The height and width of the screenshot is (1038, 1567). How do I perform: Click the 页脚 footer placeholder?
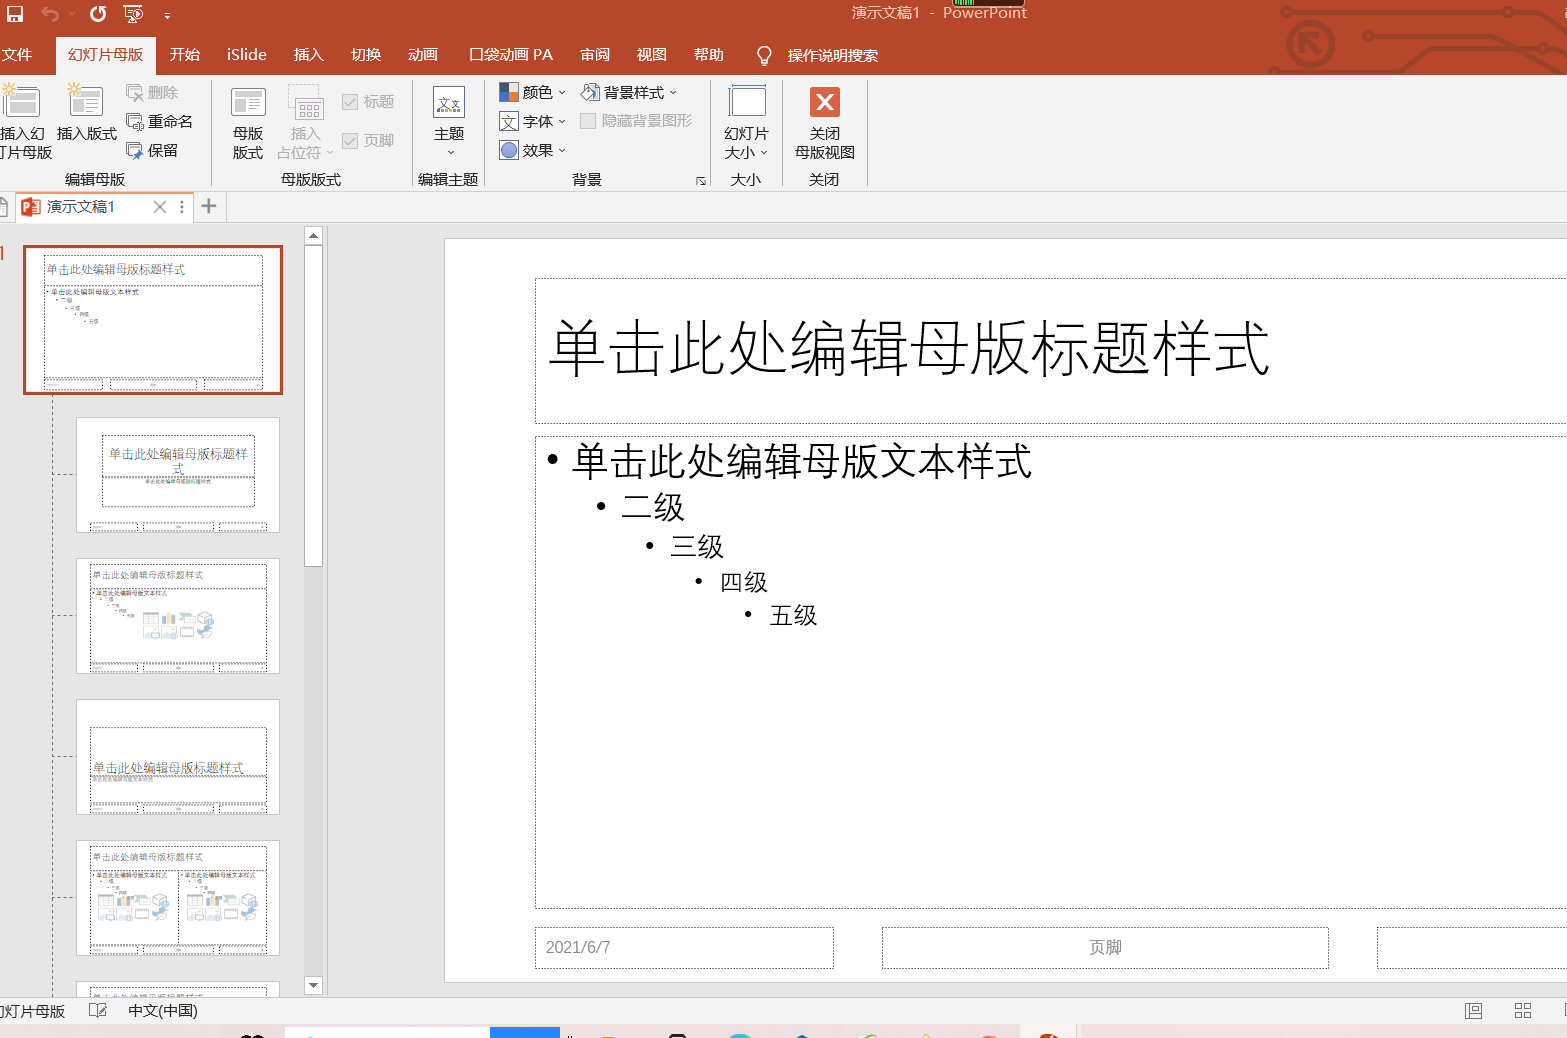point(1105,947)
